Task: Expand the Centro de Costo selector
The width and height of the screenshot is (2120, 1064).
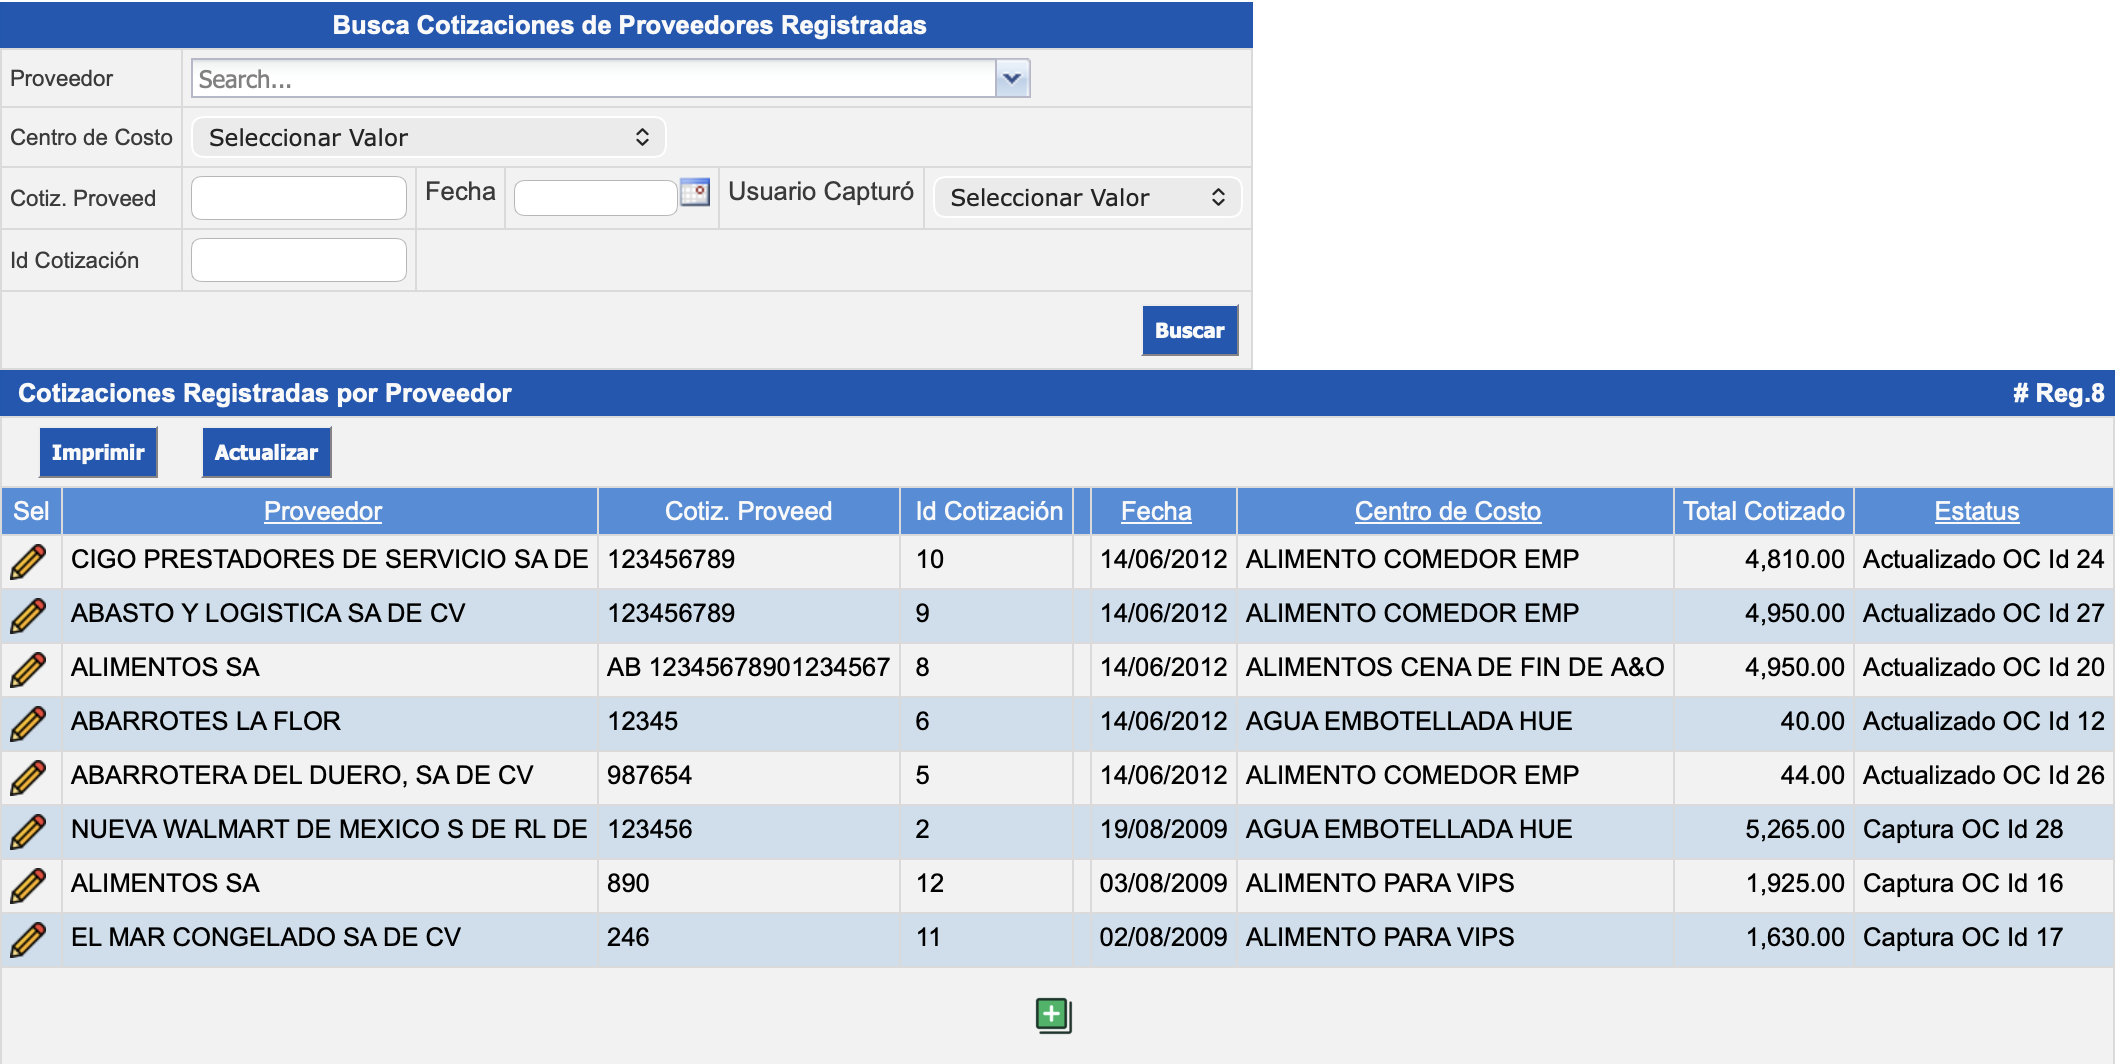Action: pyautogui.click(x=428, y=137)
